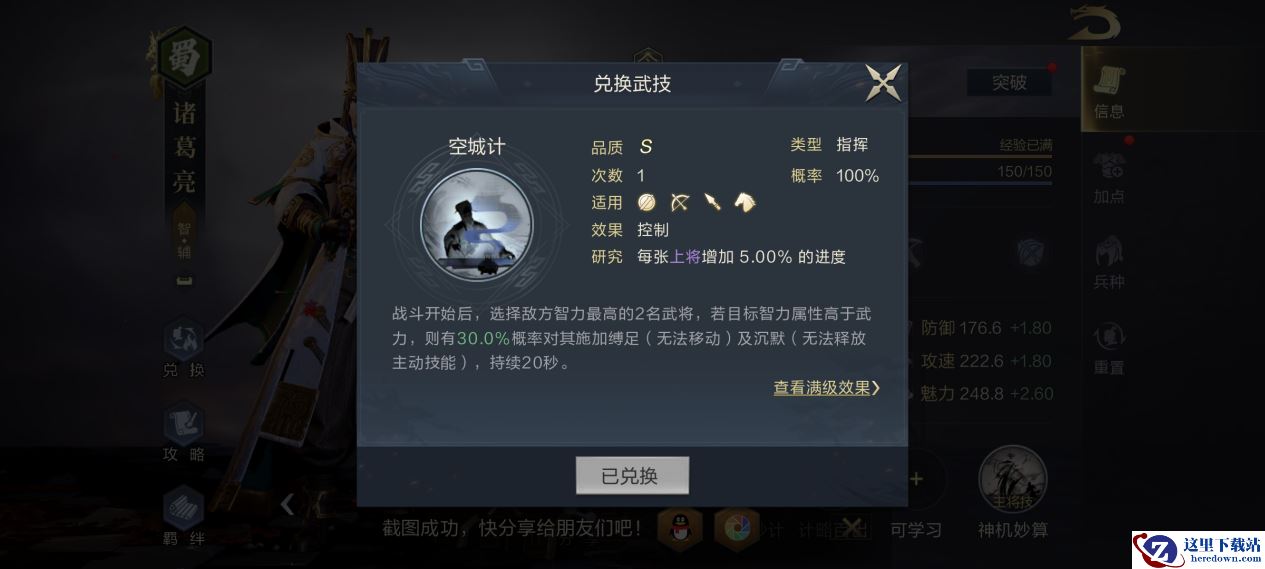Select the spear troop type icon

pos(711,202)
